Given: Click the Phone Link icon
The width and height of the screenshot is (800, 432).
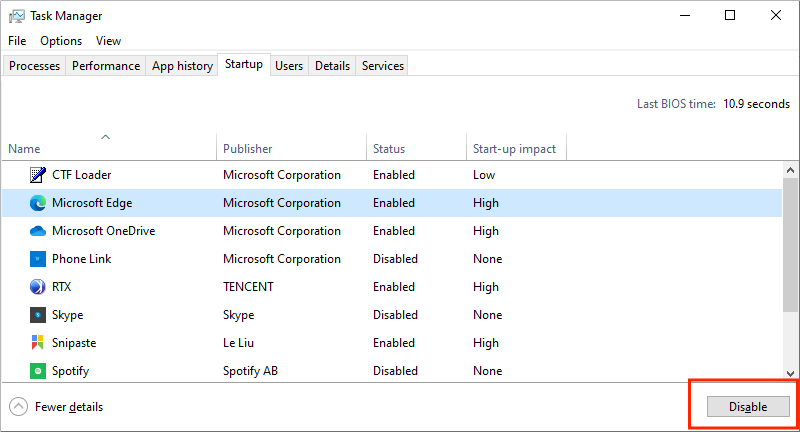Looking at the screenshot, I should click(x=38, y=259).
